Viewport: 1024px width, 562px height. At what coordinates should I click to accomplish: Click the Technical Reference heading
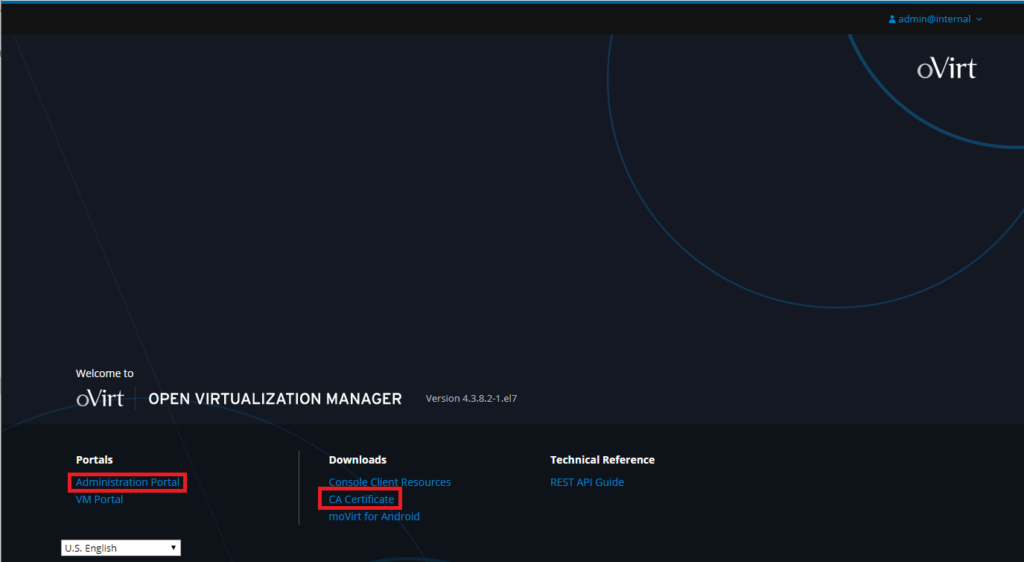tap(602, 460)
